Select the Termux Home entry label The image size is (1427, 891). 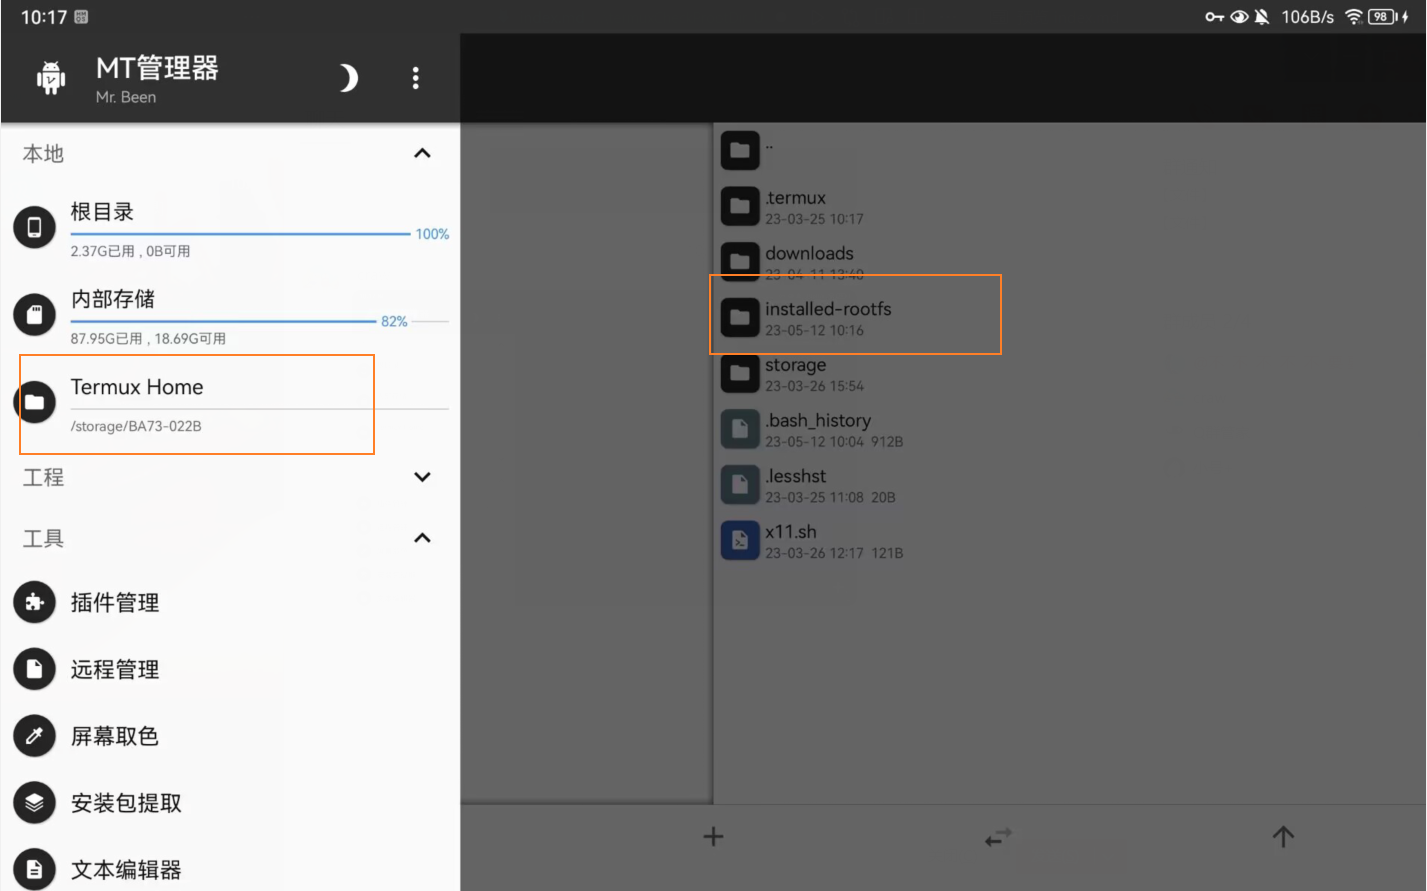pyautogui.click(x=137, y=387)
